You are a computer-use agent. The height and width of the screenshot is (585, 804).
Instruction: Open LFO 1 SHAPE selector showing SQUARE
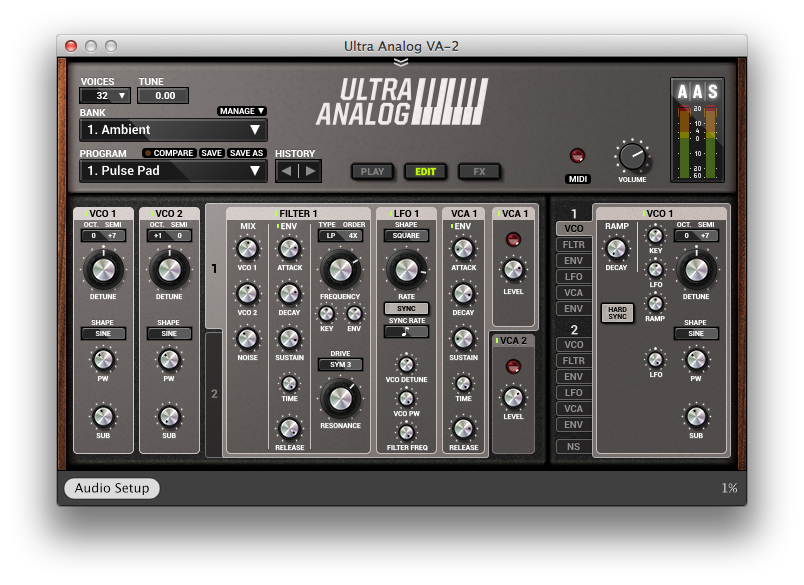[406, 236]
